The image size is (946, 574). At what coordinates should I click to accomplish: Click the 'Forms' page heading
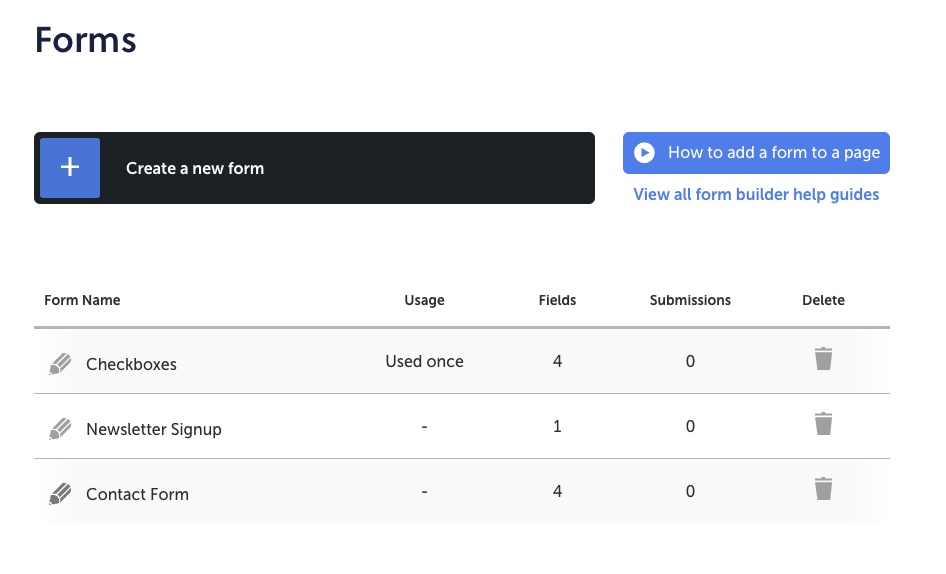[86, 40]
